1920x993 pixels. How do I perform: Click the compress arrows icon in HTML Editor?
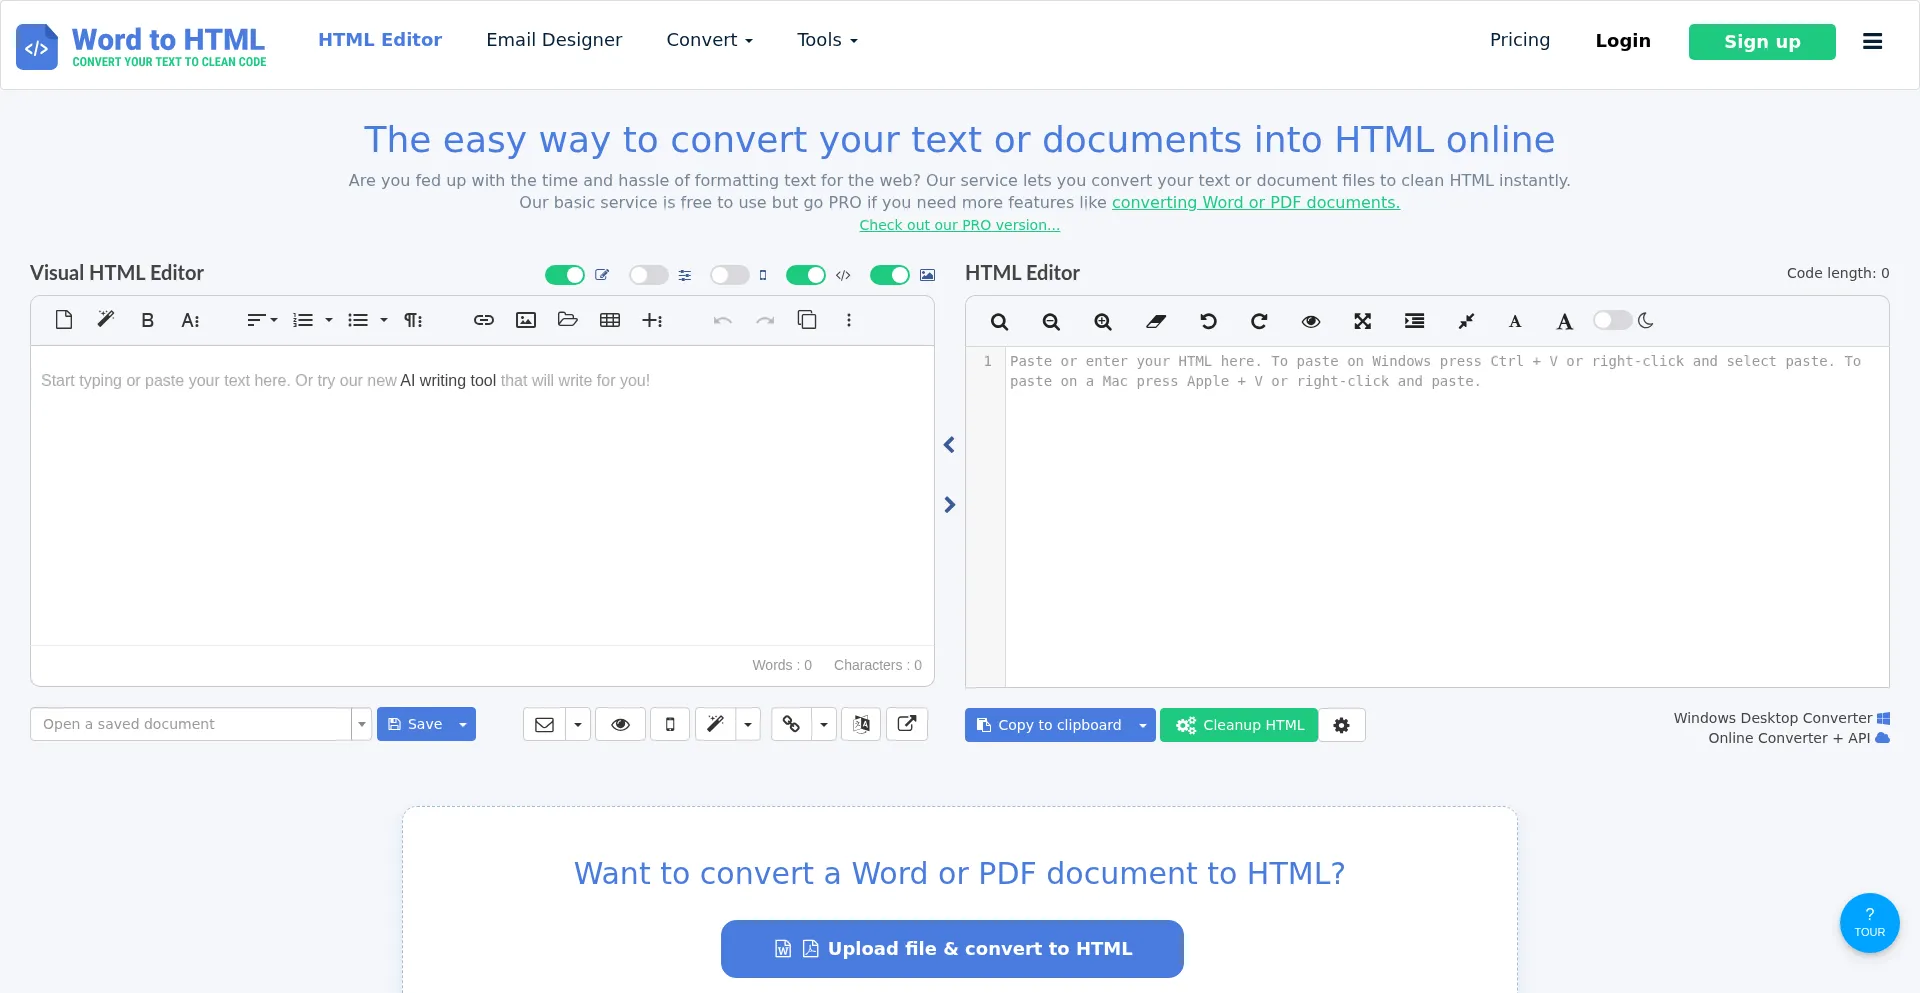(1466, 322)
